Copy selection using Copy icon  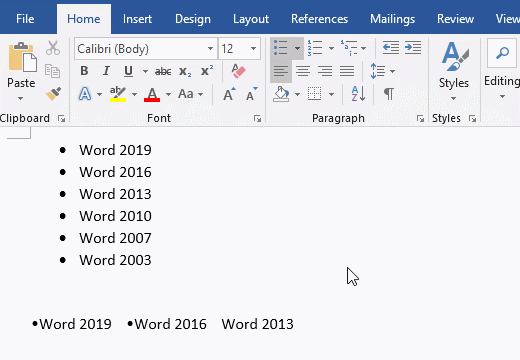53,71
